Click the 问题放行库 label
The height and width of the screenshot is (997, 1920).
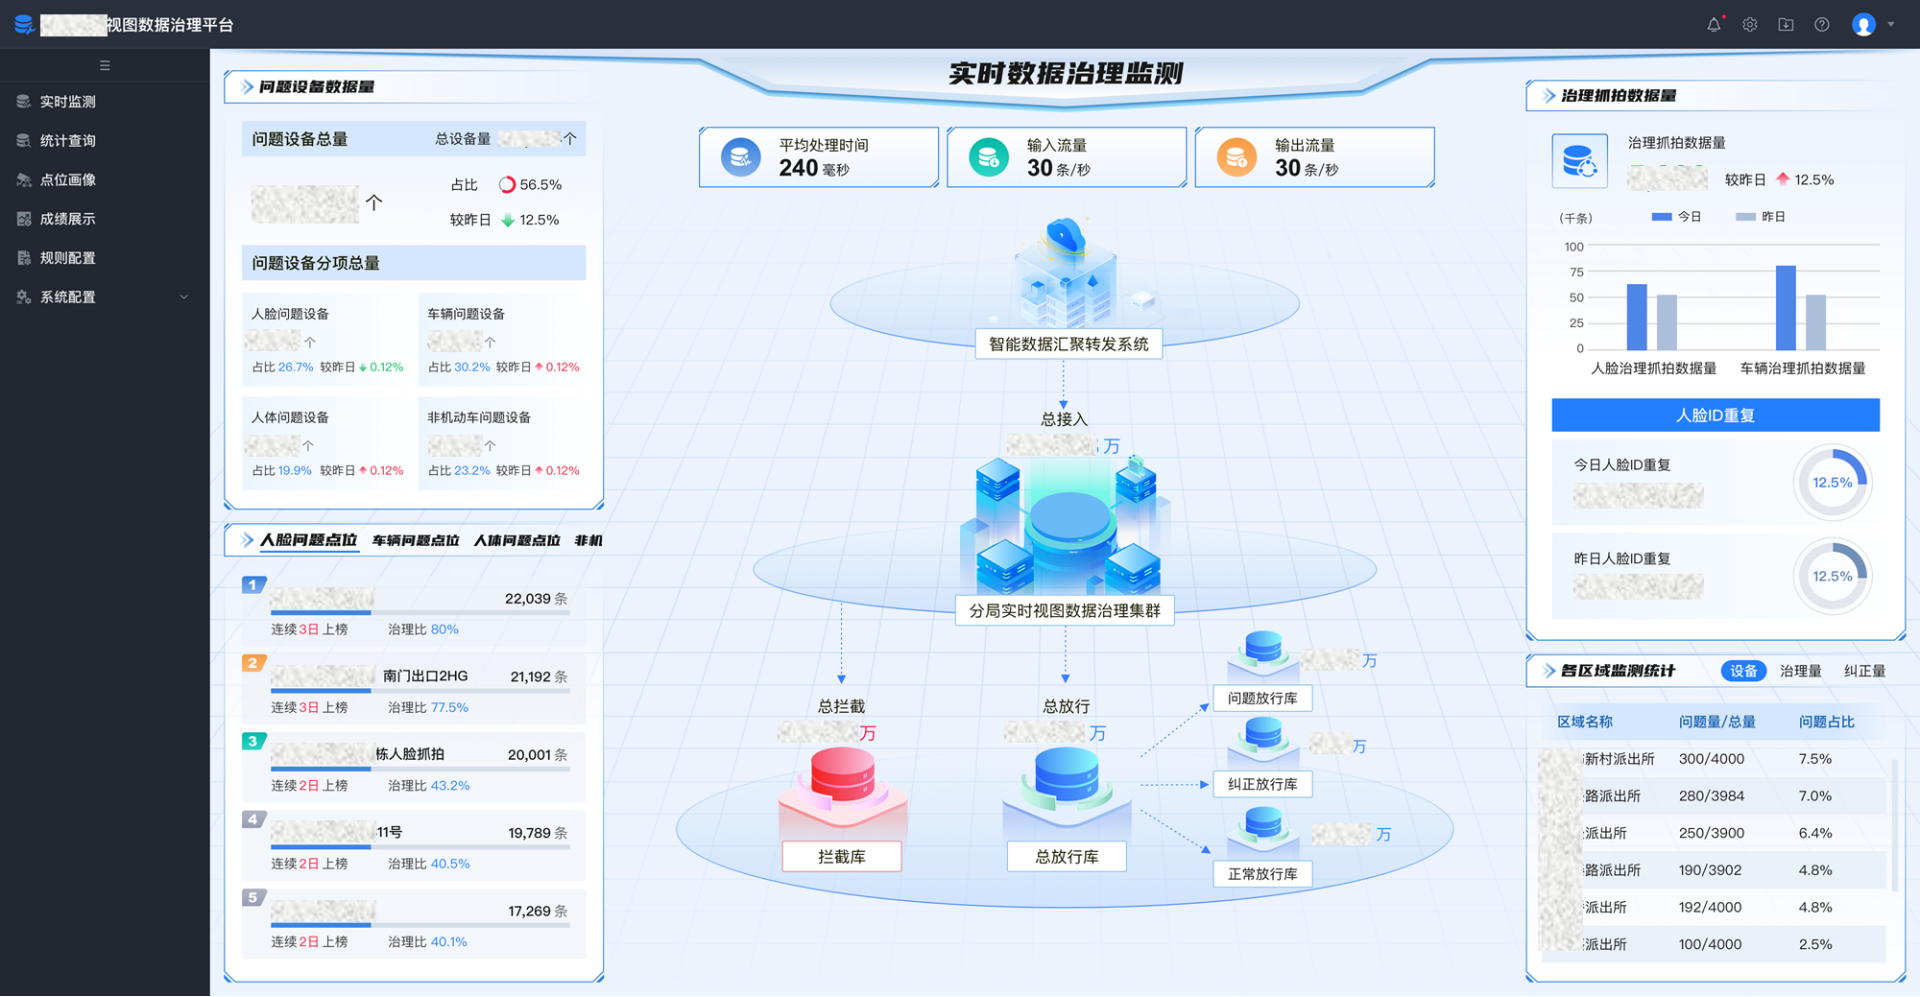point(1262,699)
